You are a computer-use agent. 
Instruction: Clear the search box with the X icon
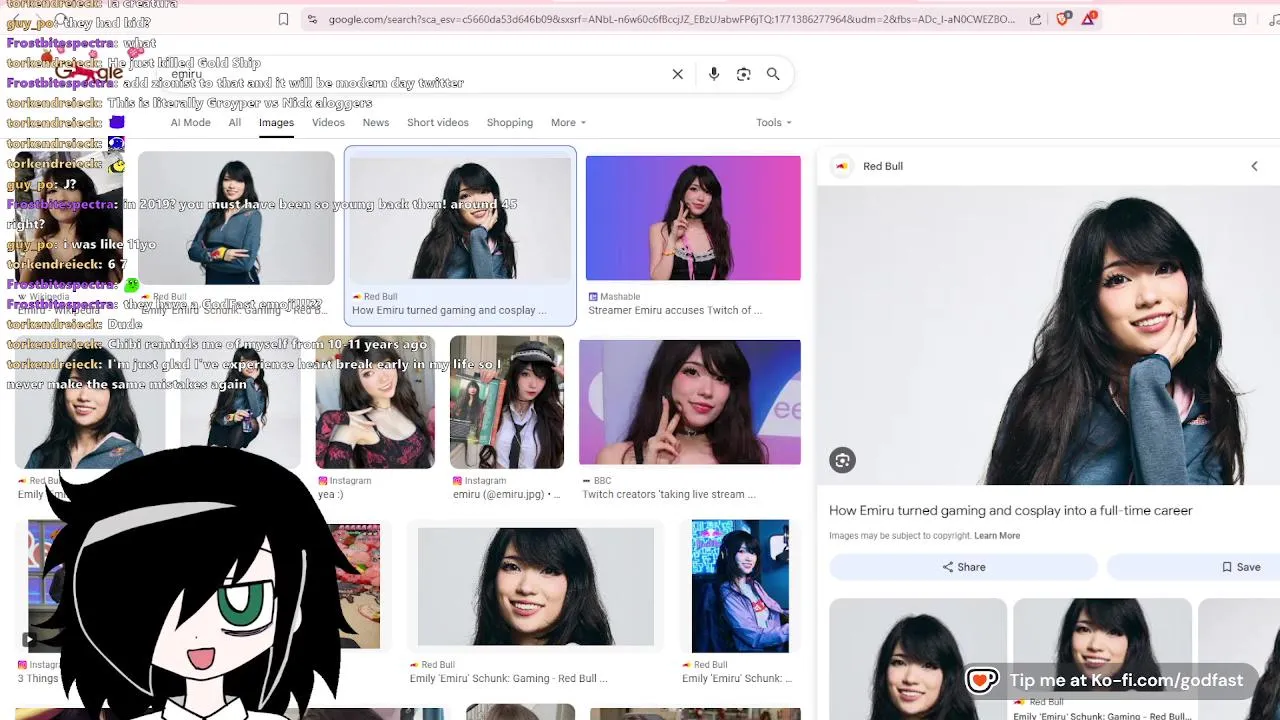pos(677,74)
